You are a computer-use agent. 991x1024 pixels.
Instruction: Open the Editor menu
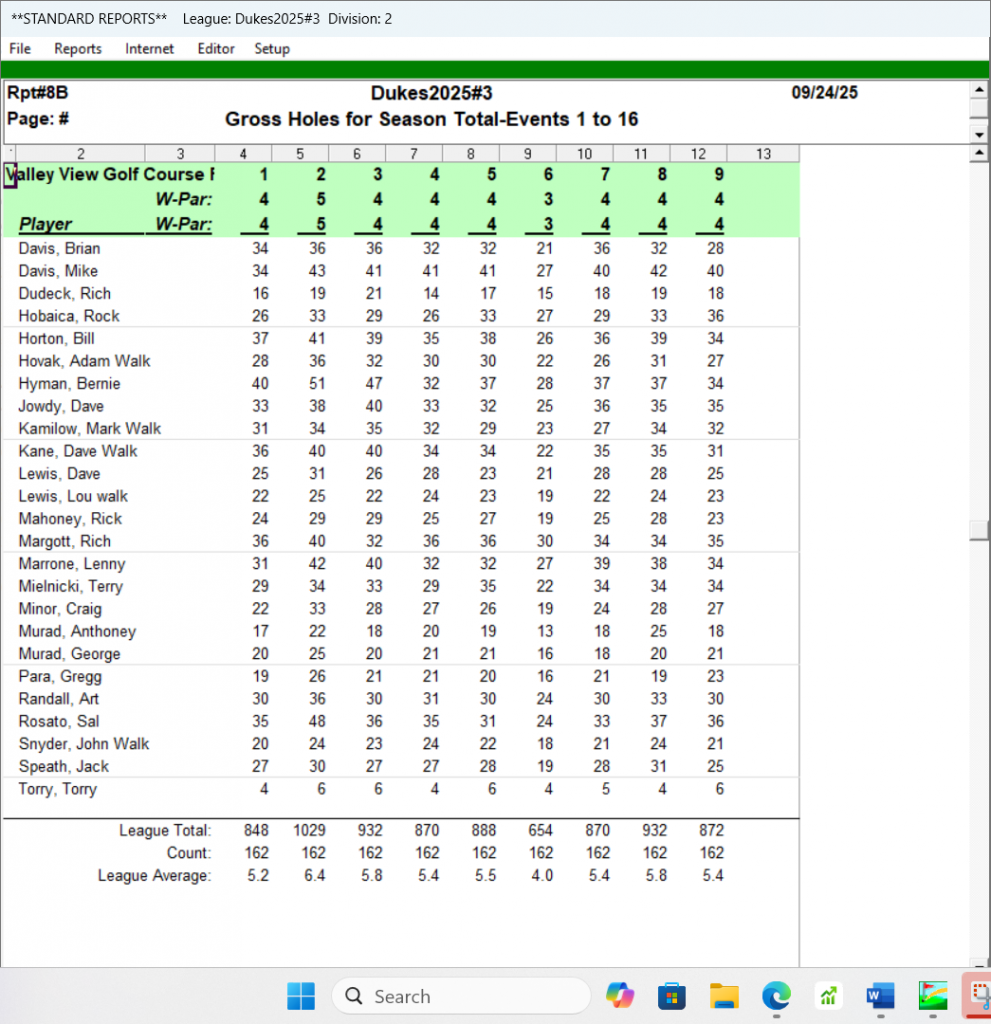click(x=216, y=49)
